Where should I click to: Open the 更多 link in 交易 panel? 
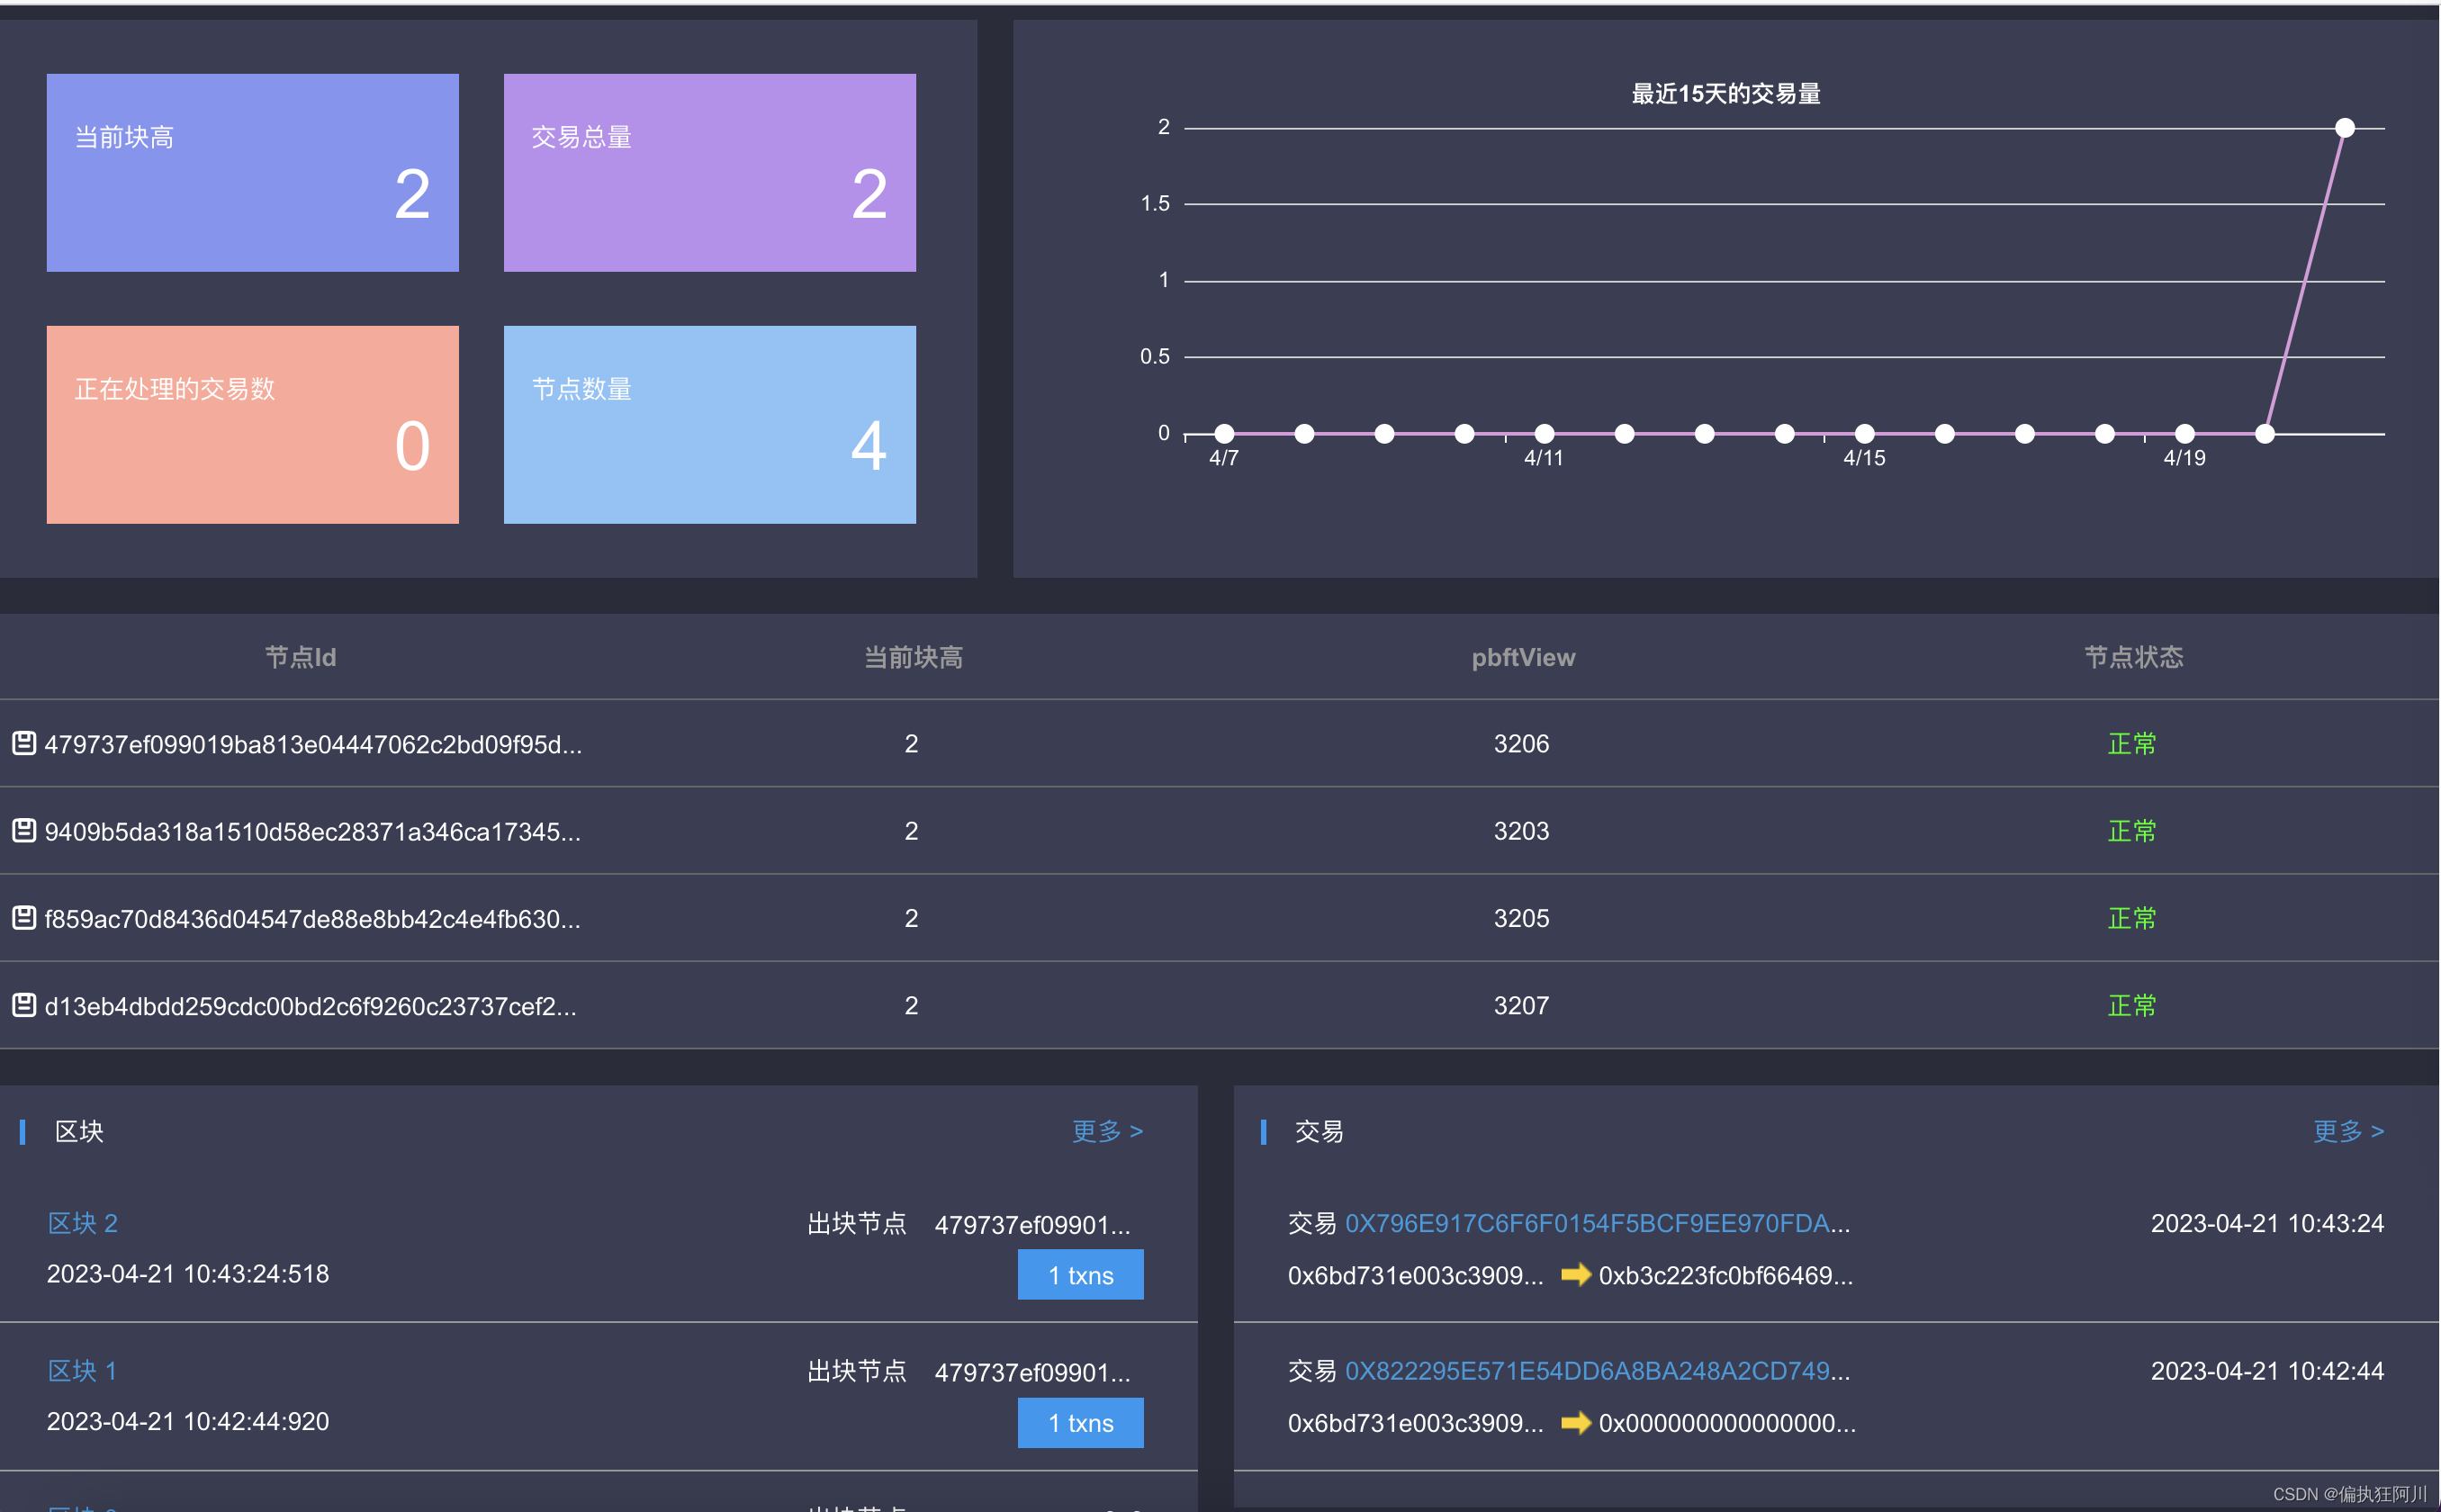2348,1131
